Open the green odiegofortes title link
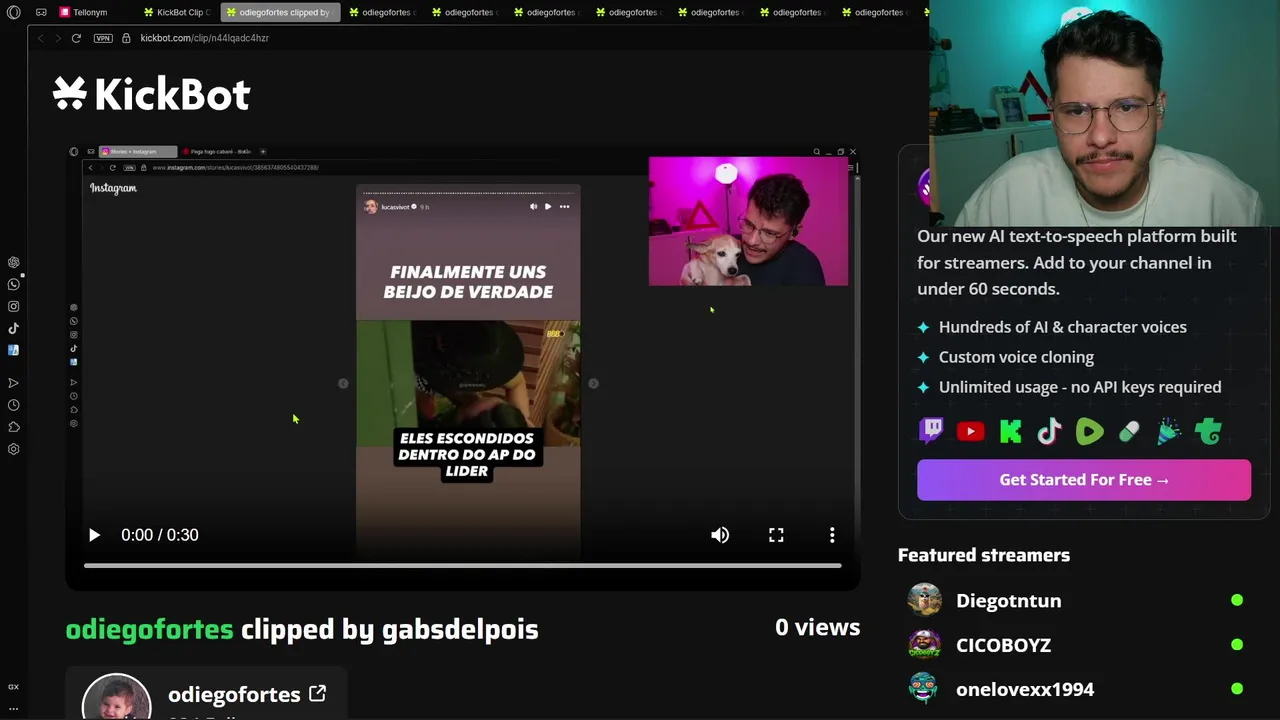1280x720 pixels. pos(149,629)
